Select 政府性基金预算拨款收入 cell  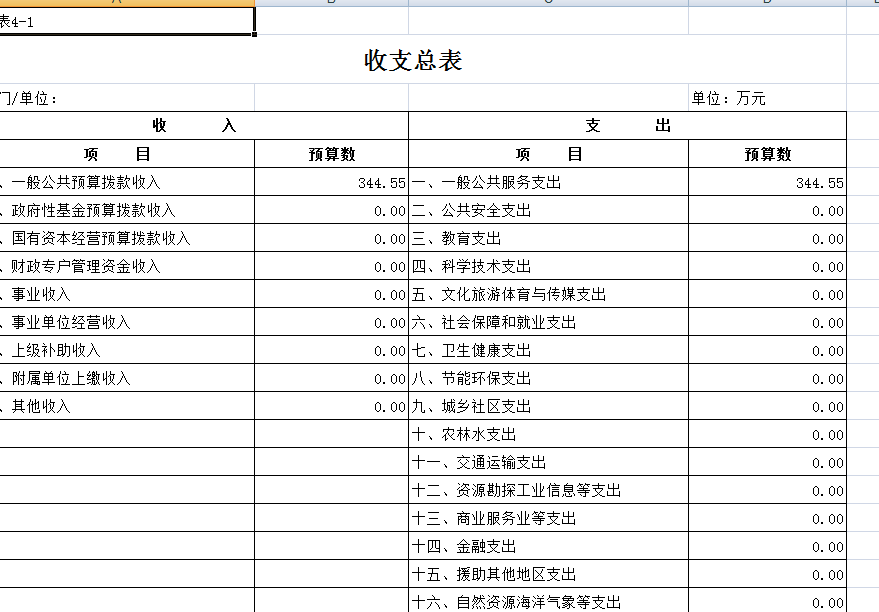point(127,210)
